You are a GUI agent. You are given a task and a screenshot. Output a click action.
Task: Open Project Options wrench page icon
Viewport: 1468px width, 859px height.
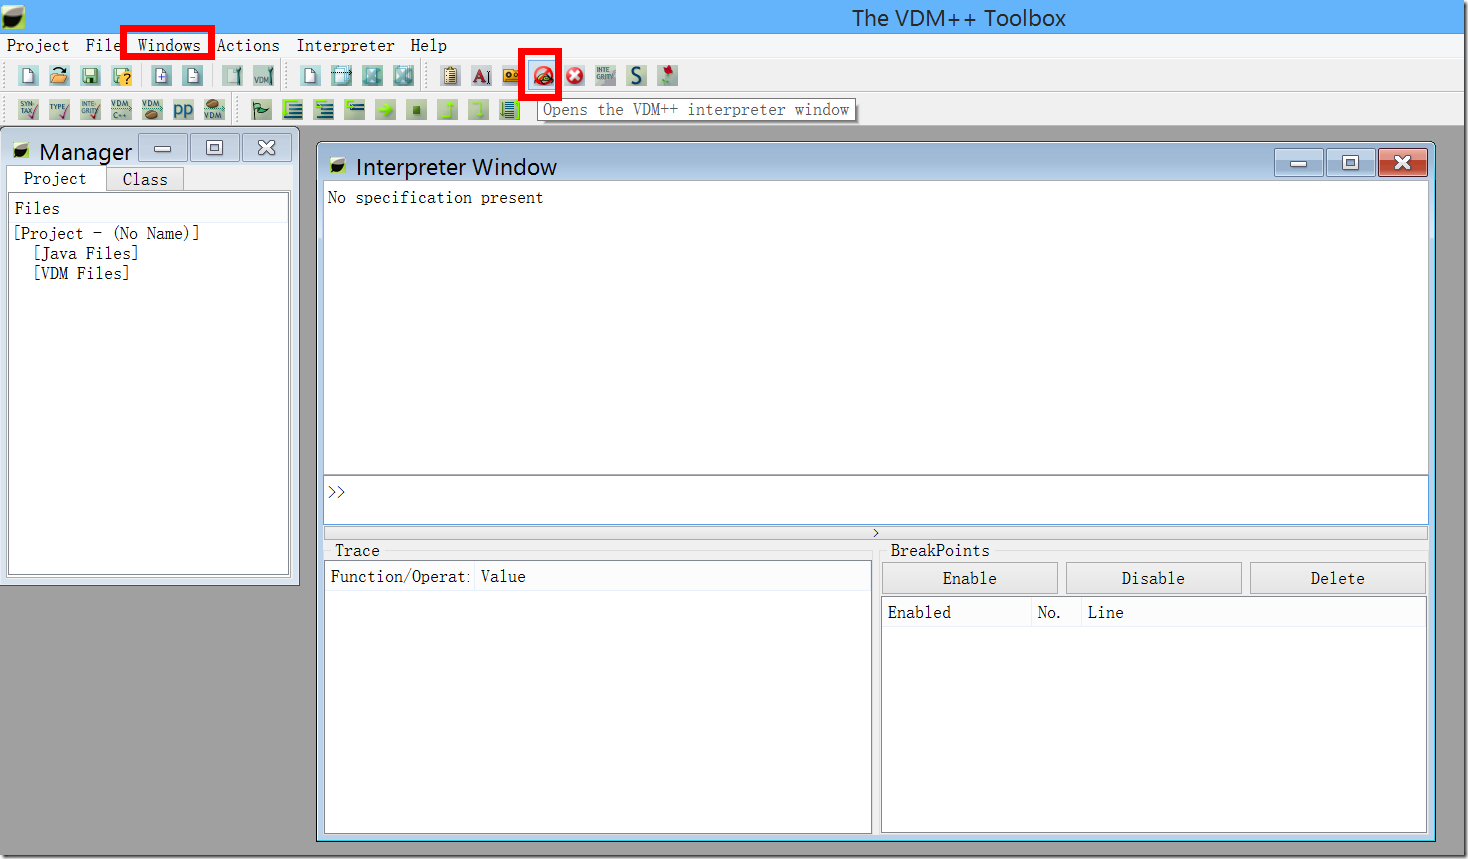coord(232,75)
